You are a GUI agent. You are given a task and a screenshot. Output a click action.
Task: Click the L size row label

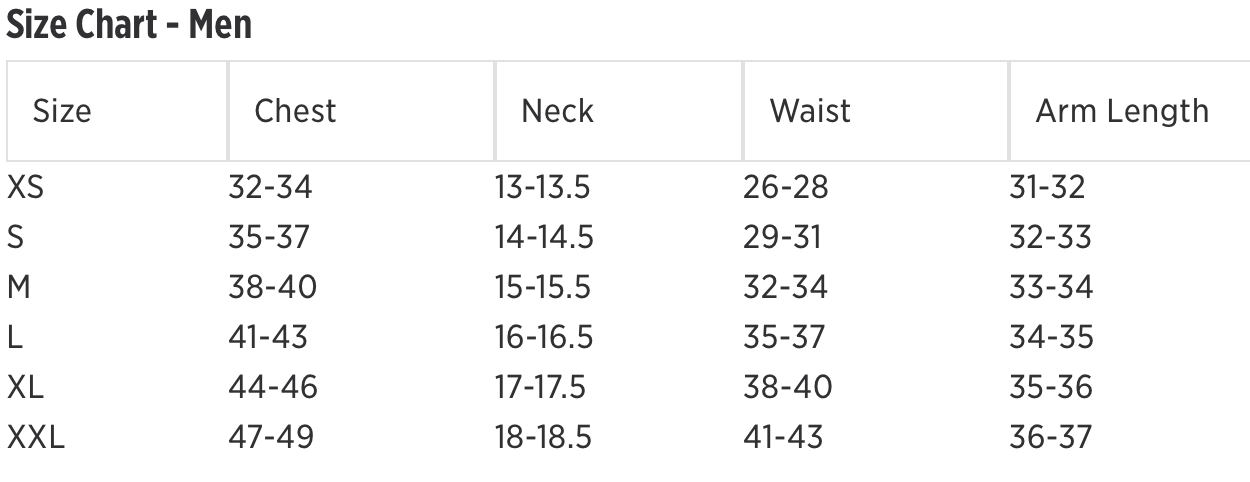coord(14,337)
